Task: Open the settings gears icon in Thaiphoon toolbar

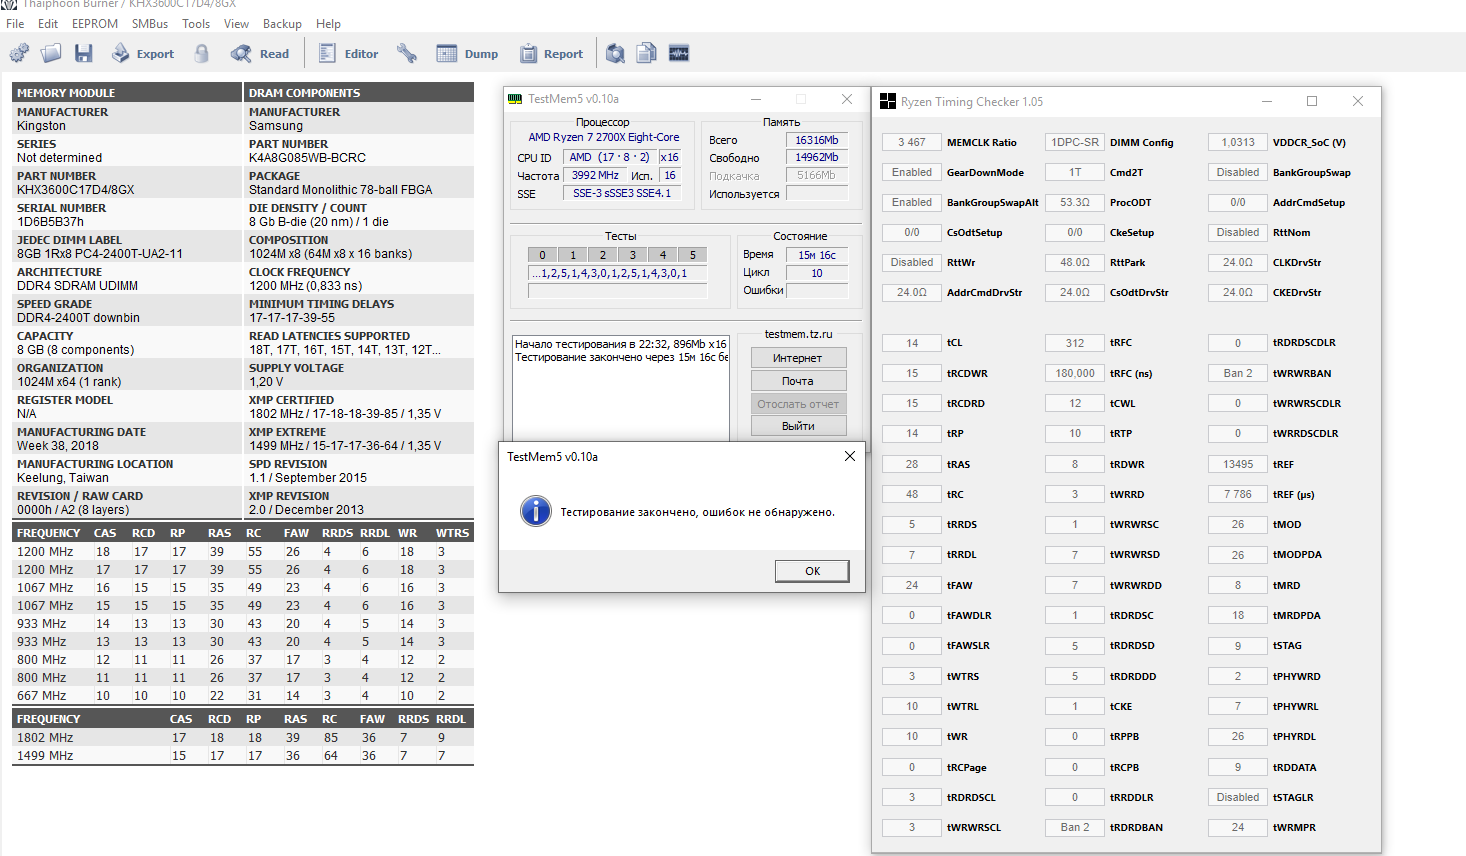Action: click(19, 53)
